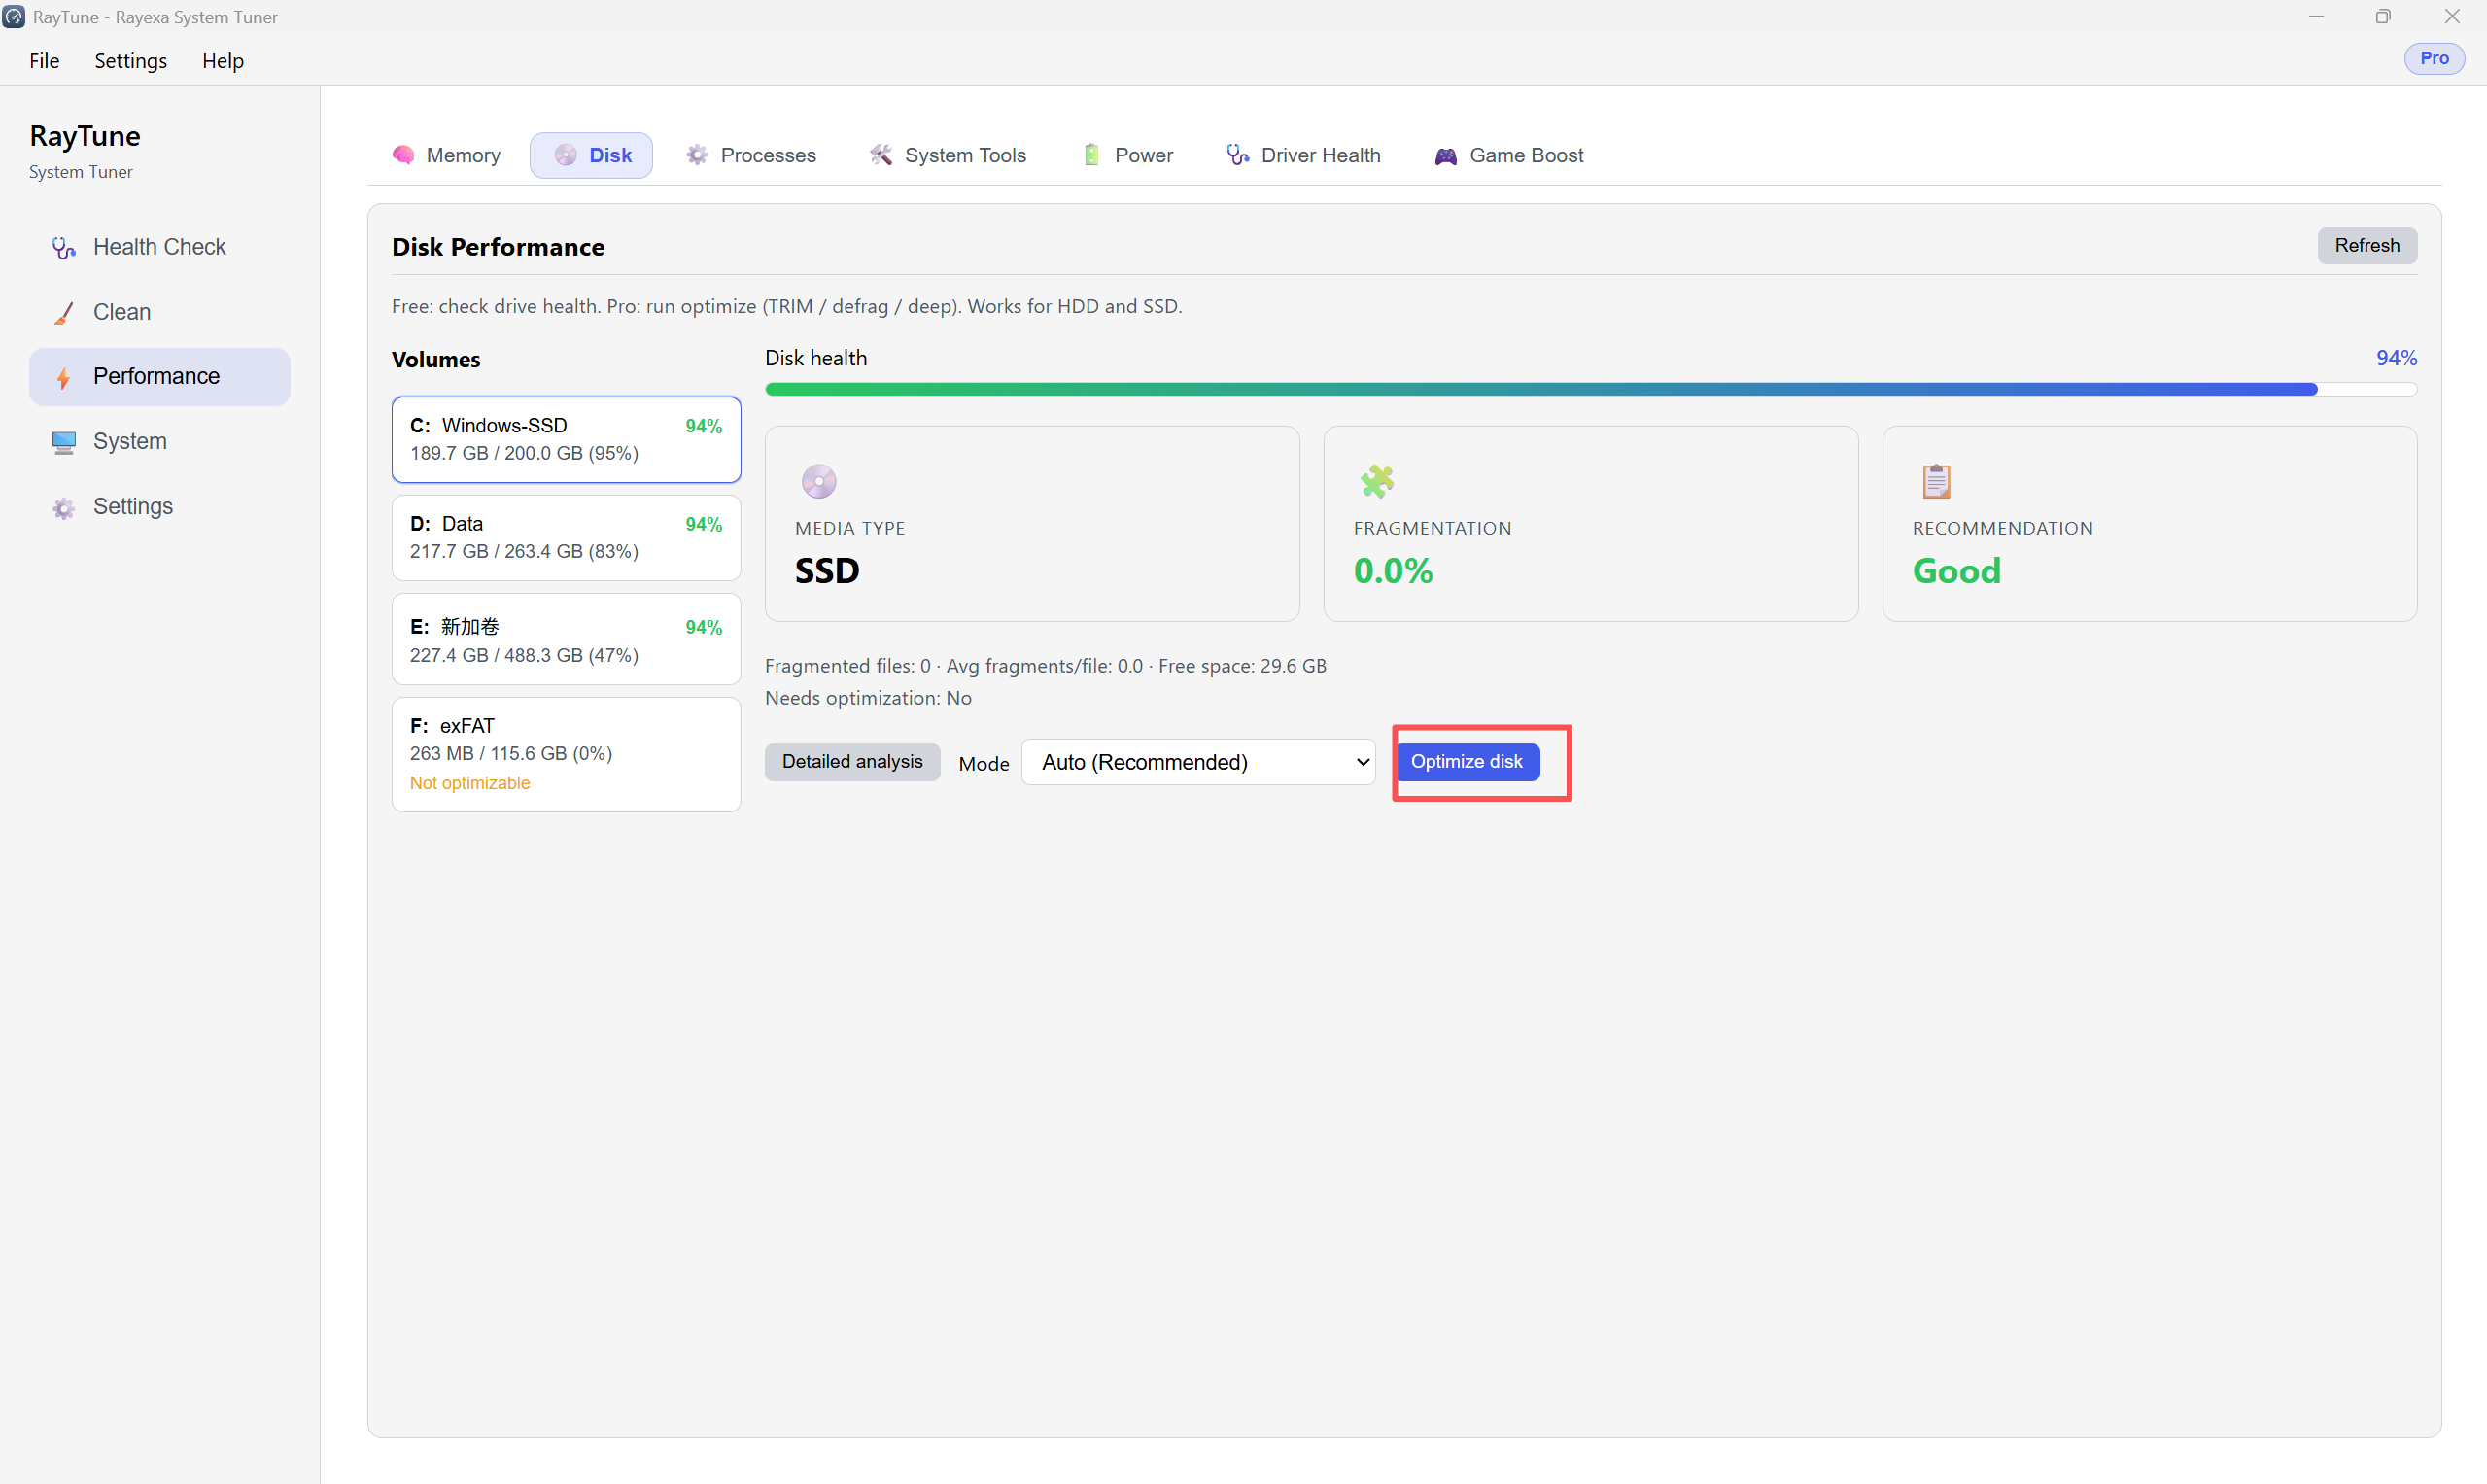Screen dimensions: 2487x1484
Task: Click the RayTune app icon in title bar
Action: tap(14, 17)
